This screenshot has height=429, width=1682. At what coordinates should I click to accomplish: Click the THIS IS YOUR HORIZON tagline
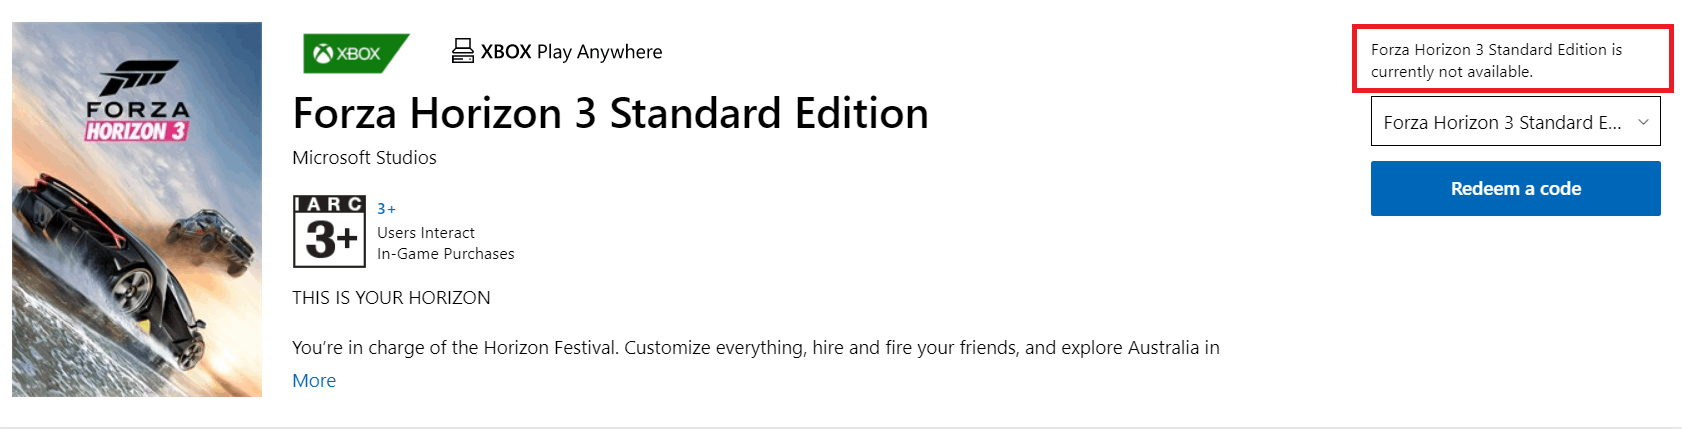click(391, 298)
